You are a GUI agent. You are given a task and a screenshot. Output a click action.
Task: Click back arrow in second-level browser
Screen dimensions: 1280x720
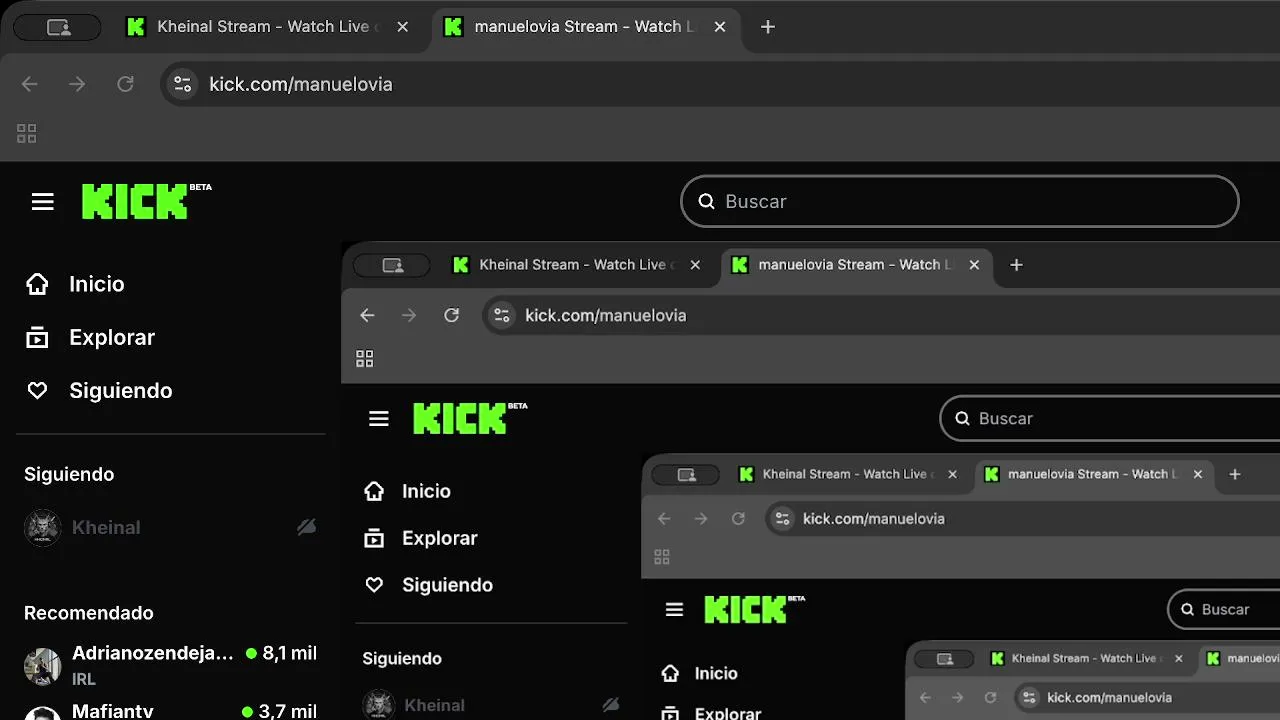[367, 315]
